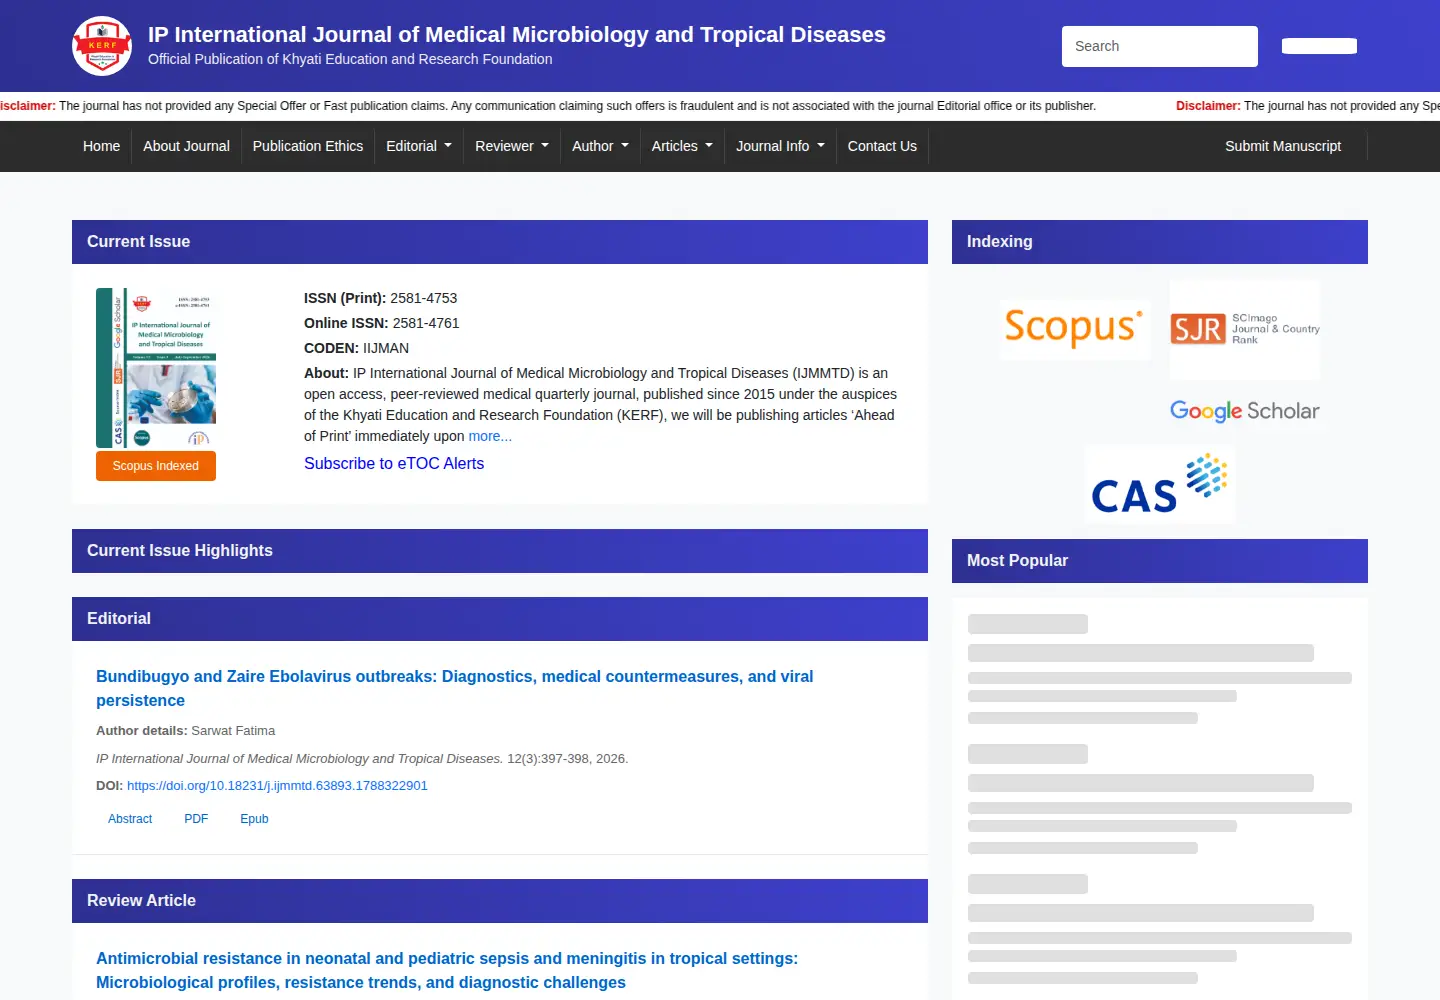Click the ISSN (Print) 2581-4753 text

[380, 298]
